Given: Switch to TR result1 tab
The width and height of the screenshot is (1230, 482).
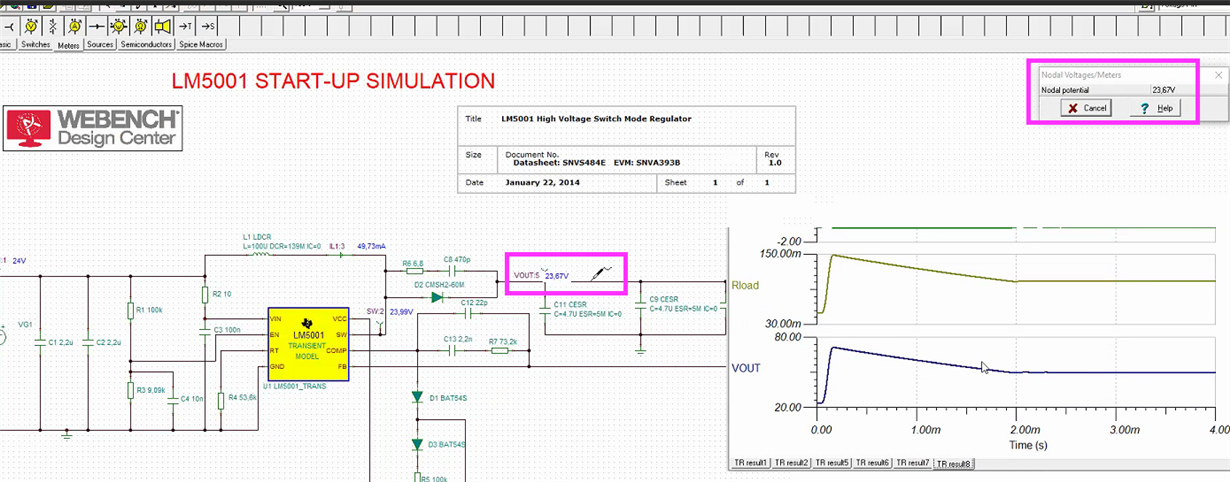Looking at the screenshot, I should point(750,463).
